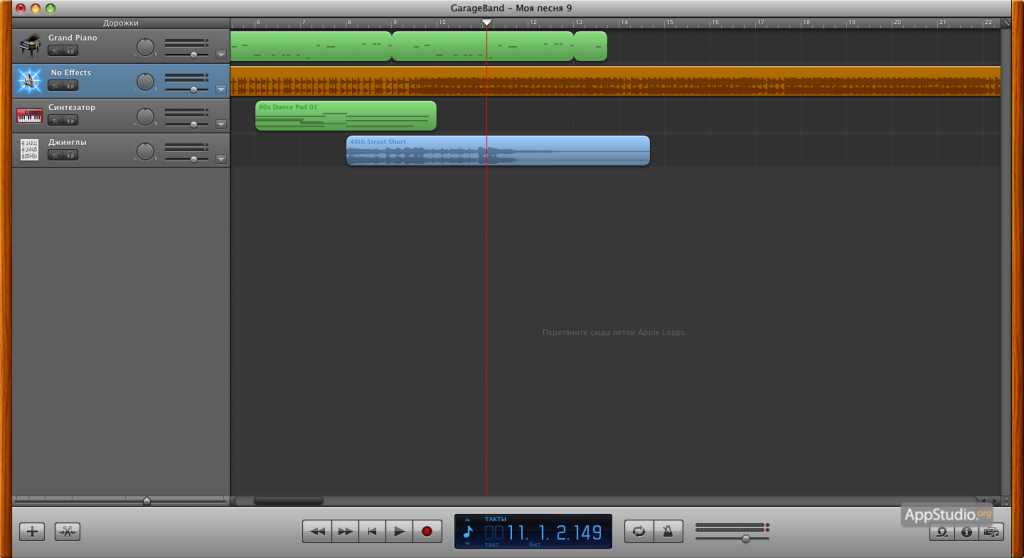Select the orange No Effects audio region

(615, 81)
